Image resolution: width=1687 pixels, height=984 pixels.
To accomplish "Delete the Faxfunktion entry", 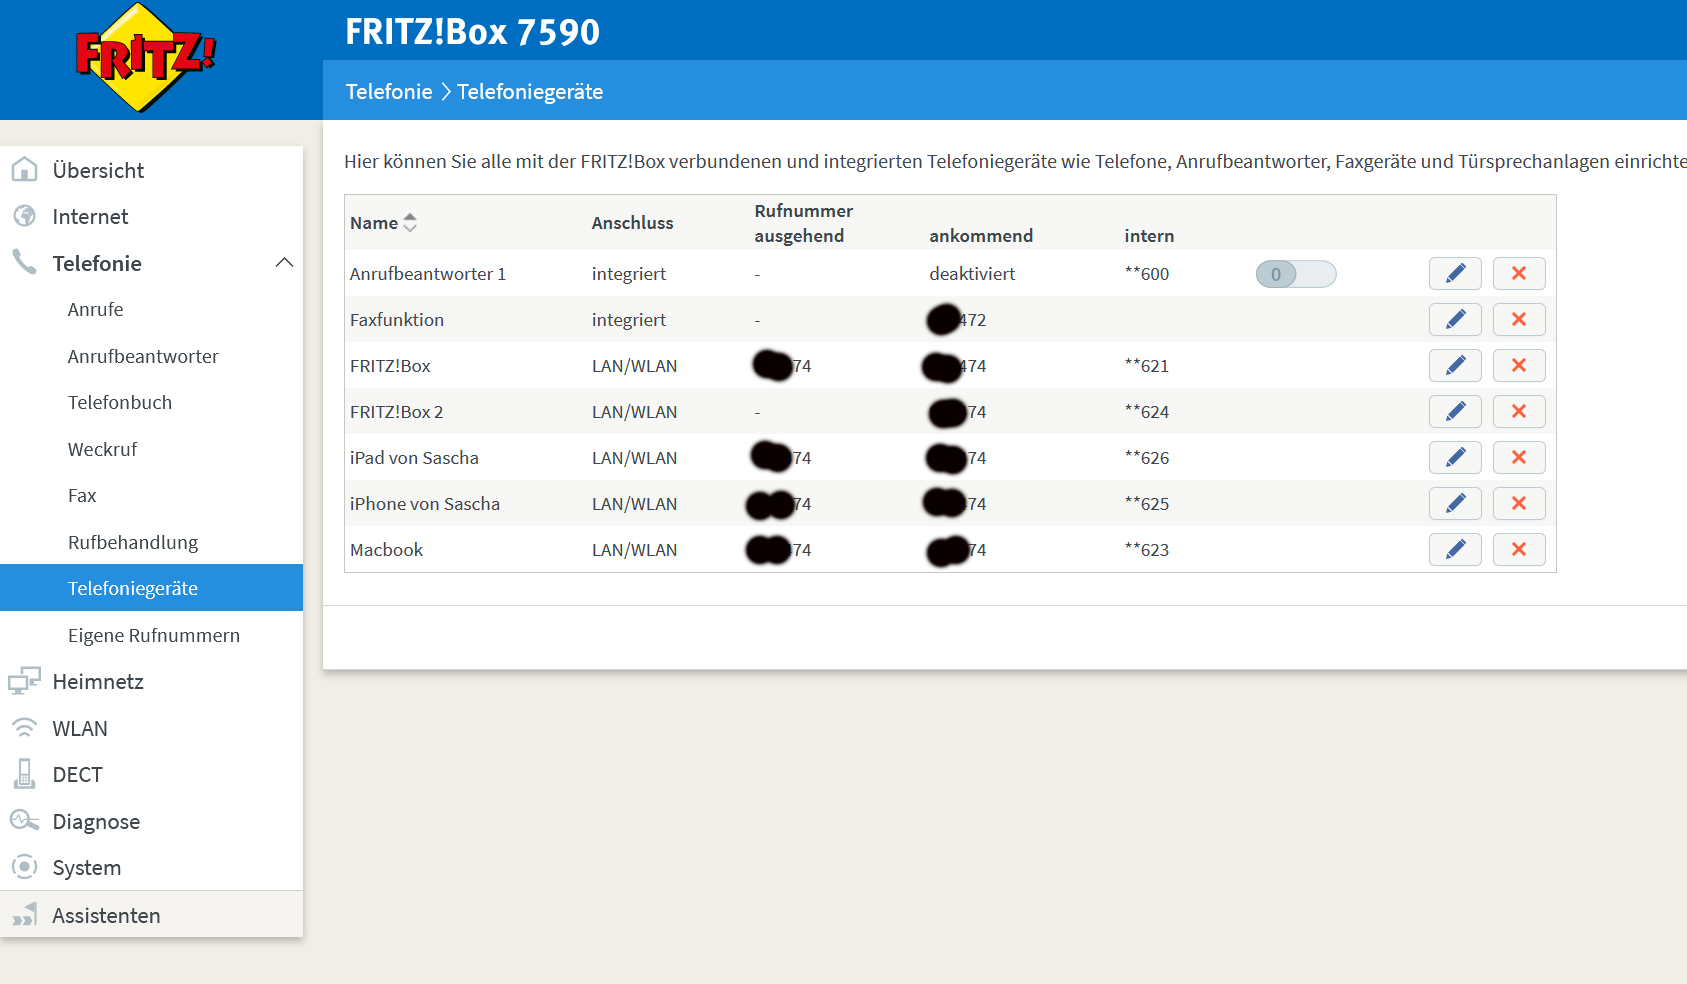I will coord(1519,320).
